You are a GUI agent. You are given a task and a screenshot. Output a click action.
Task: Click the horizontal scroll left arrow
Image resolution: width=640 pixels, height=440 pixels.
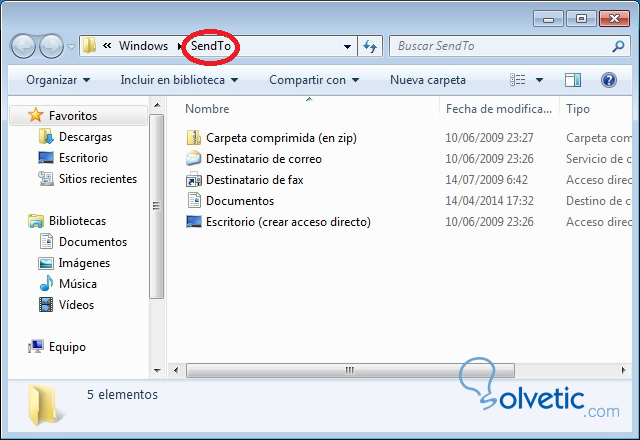coord(176,371)
